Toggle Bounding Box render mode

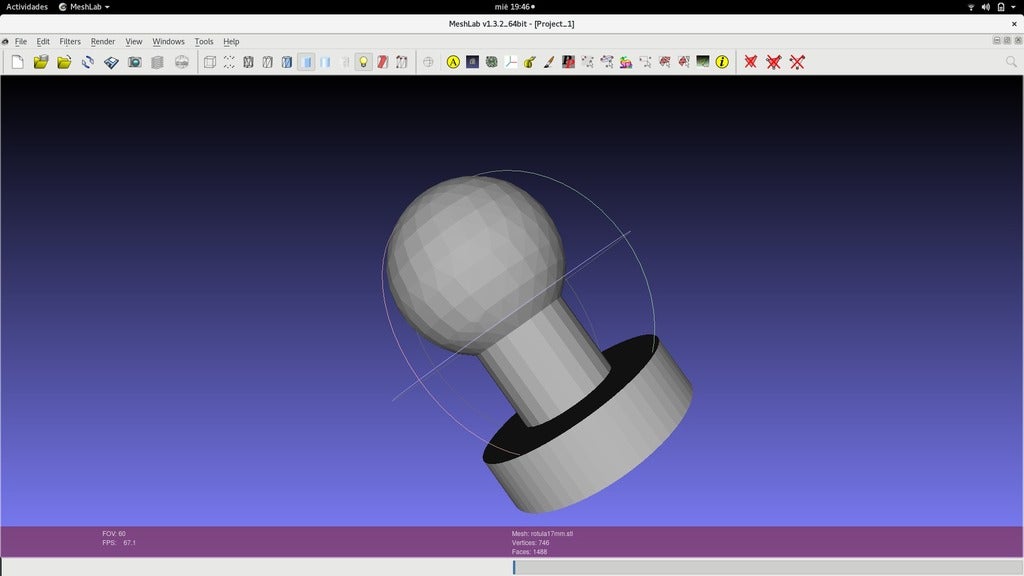coord(210,62)
